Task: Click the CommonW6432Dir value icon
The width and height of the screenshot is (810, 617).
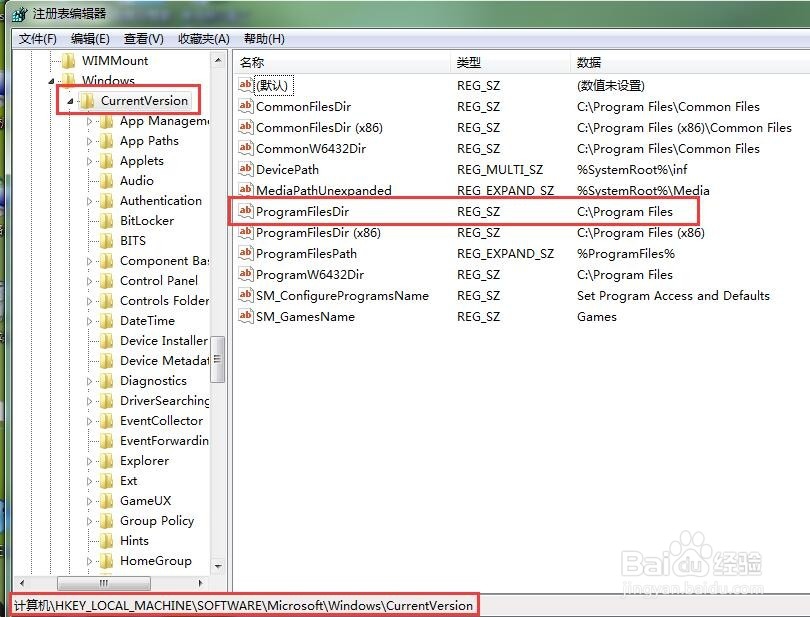Action: pos(245,148)
